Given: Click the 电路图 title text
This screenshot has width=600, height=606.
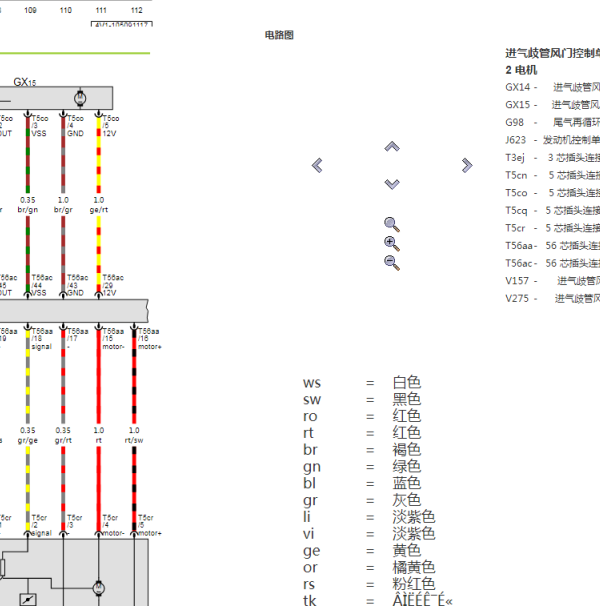Looking at the screenshot, I should pos(279,35).
